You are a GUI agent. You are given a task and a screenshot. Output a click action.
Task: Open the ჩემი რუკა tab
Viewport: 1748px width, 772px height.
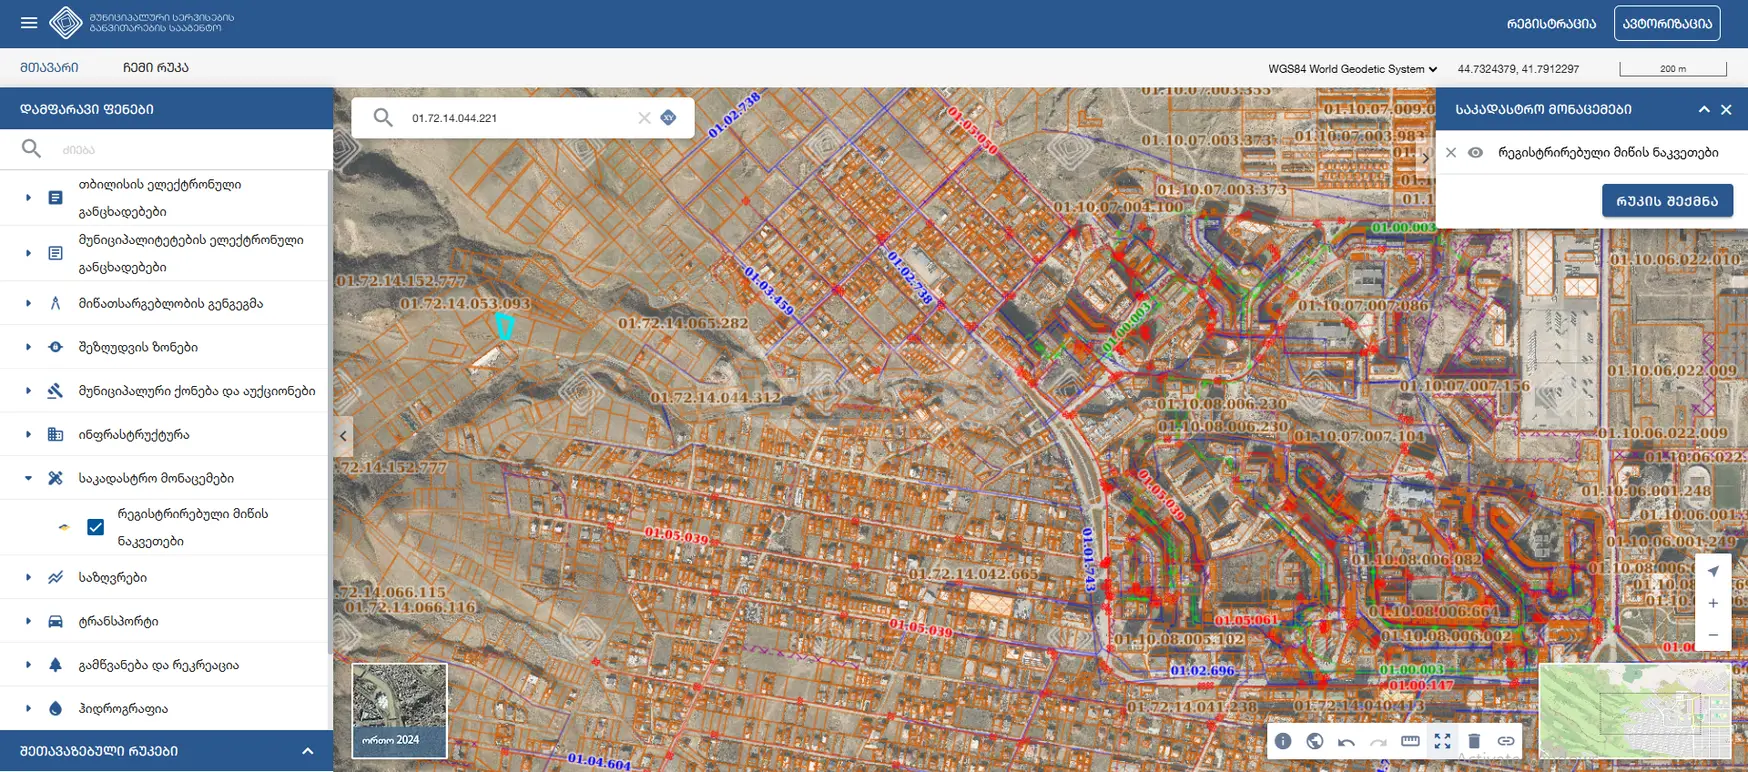click(156, 67)
